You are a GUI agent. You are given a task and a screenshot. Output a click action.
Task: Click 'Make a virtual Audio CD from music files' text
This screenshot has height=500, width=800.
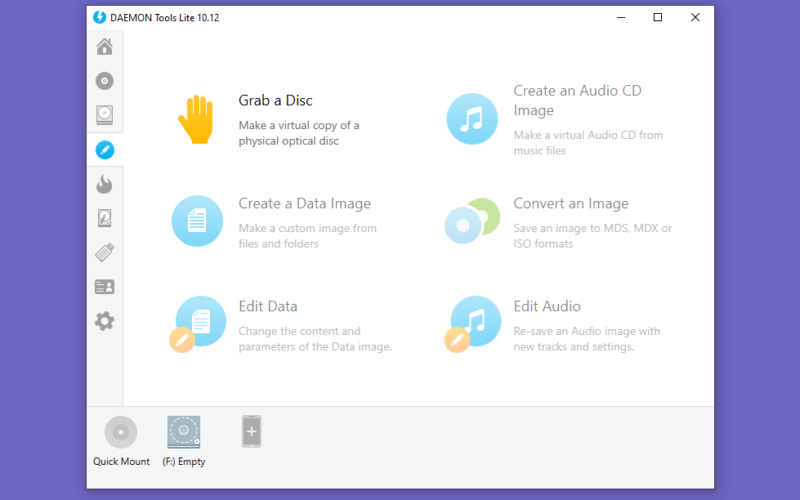[x=588, y=143]
